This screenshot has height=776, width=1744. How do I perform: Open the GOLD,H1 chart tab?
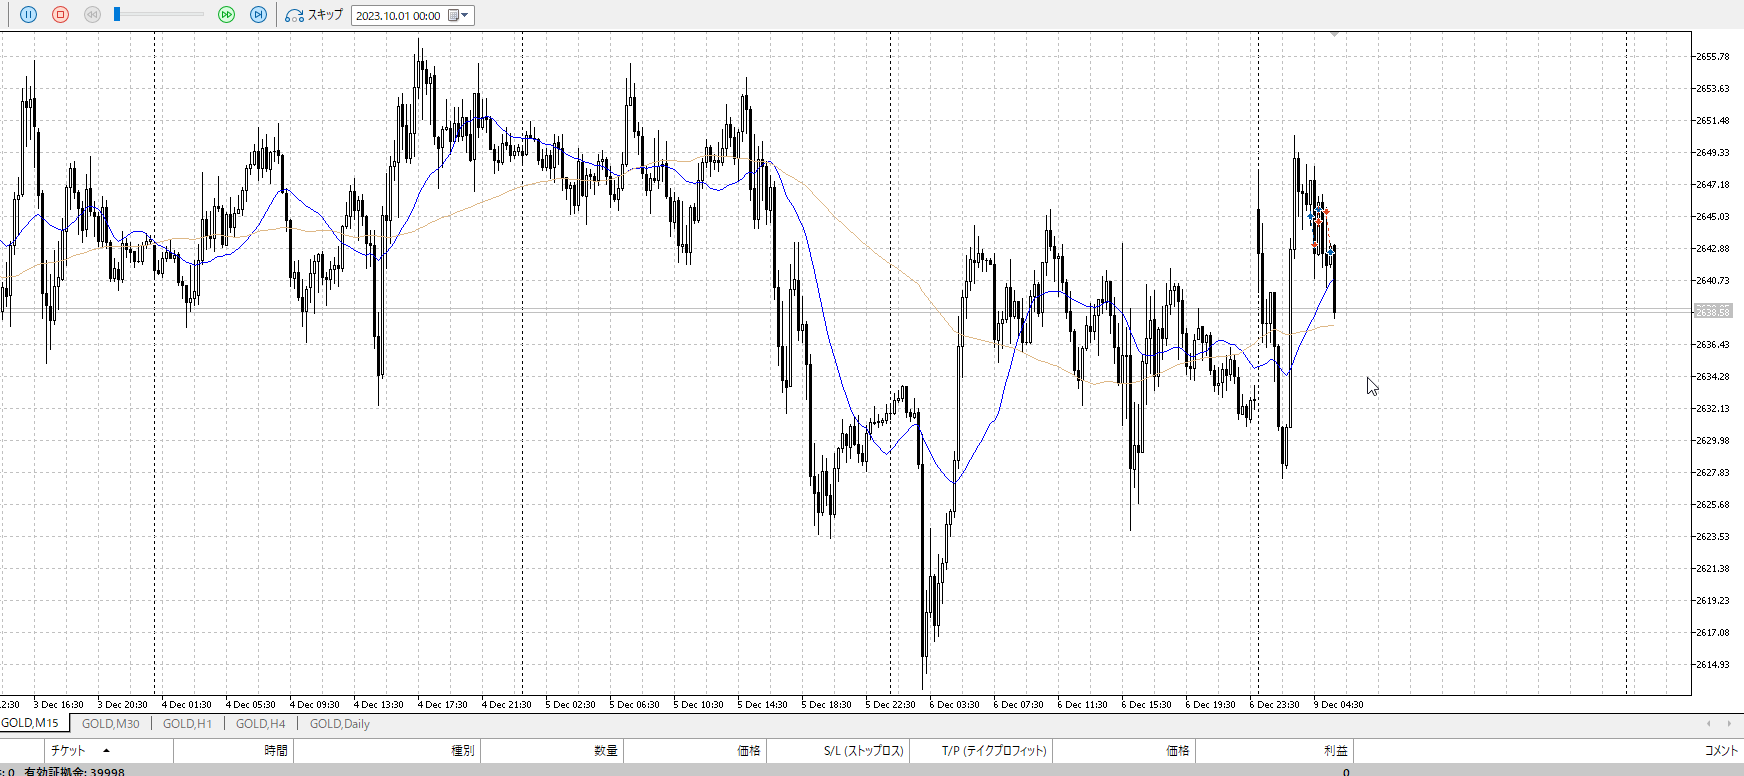tap(187, 724)
